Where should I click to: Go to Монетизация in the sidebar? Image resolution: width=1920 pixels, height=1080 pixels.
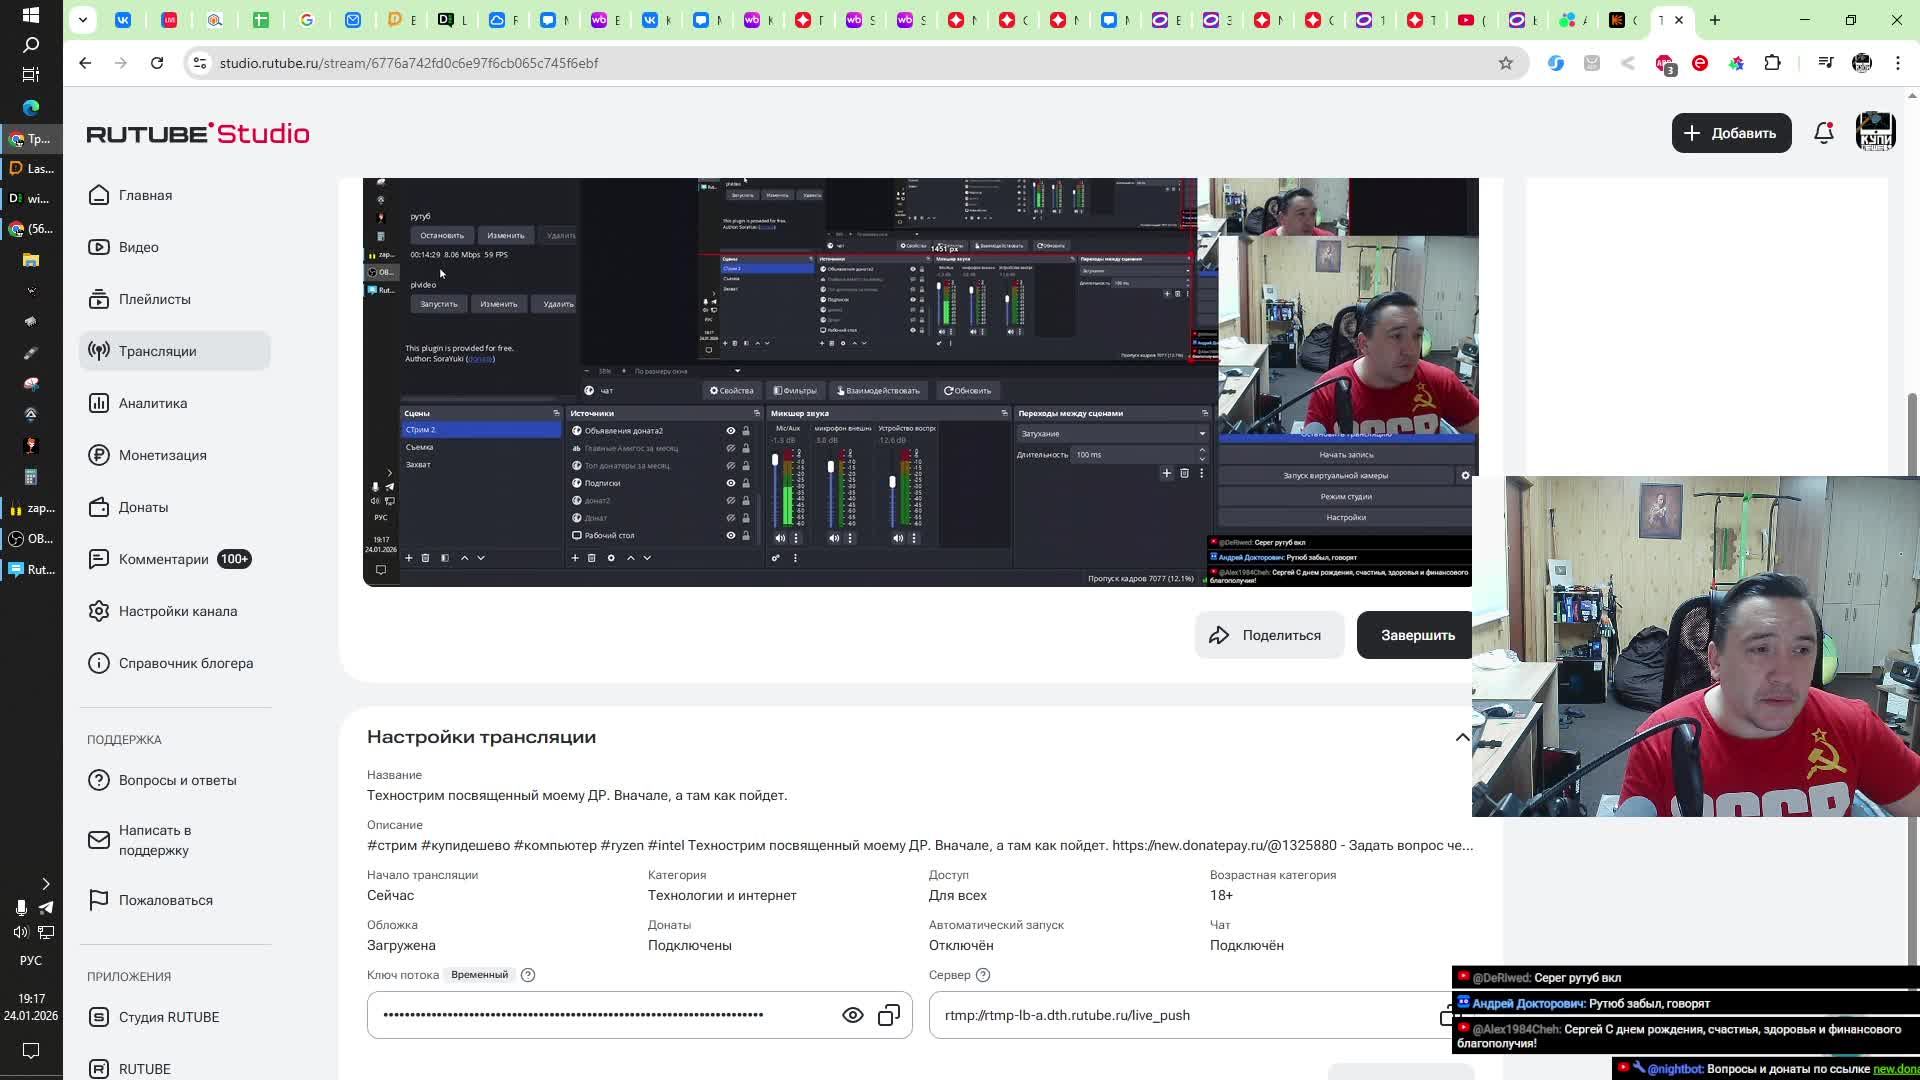[x=162, y=455]
